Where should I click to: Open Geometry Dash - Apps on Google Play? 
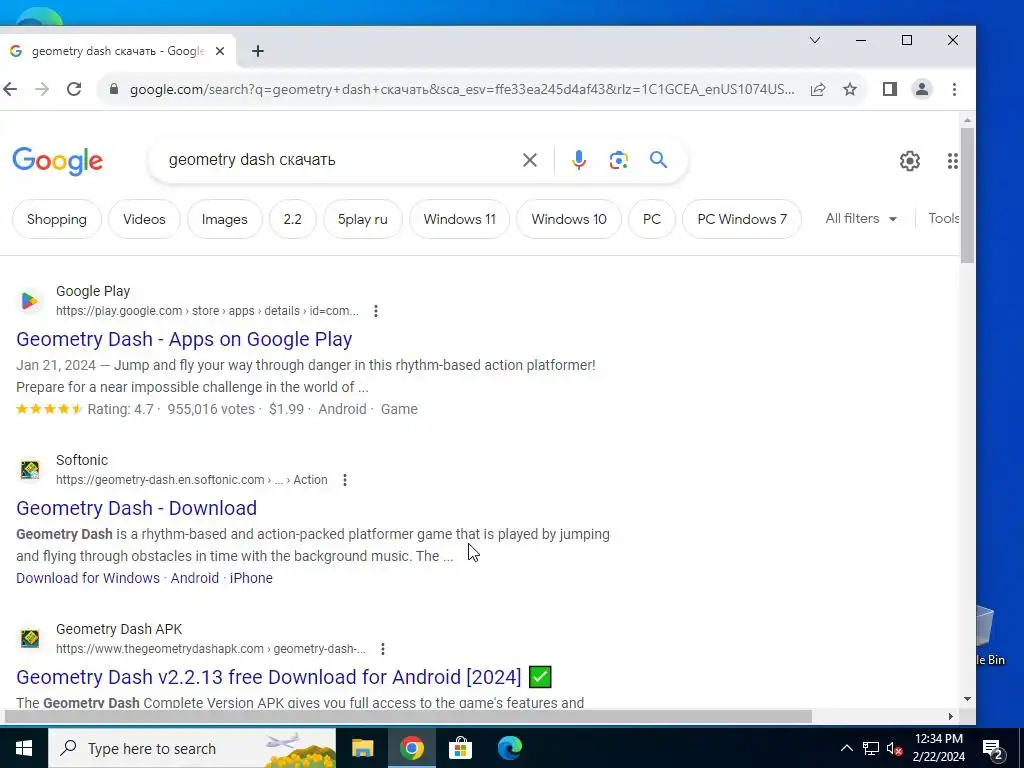pyautogui.click(x=184, y=339)
